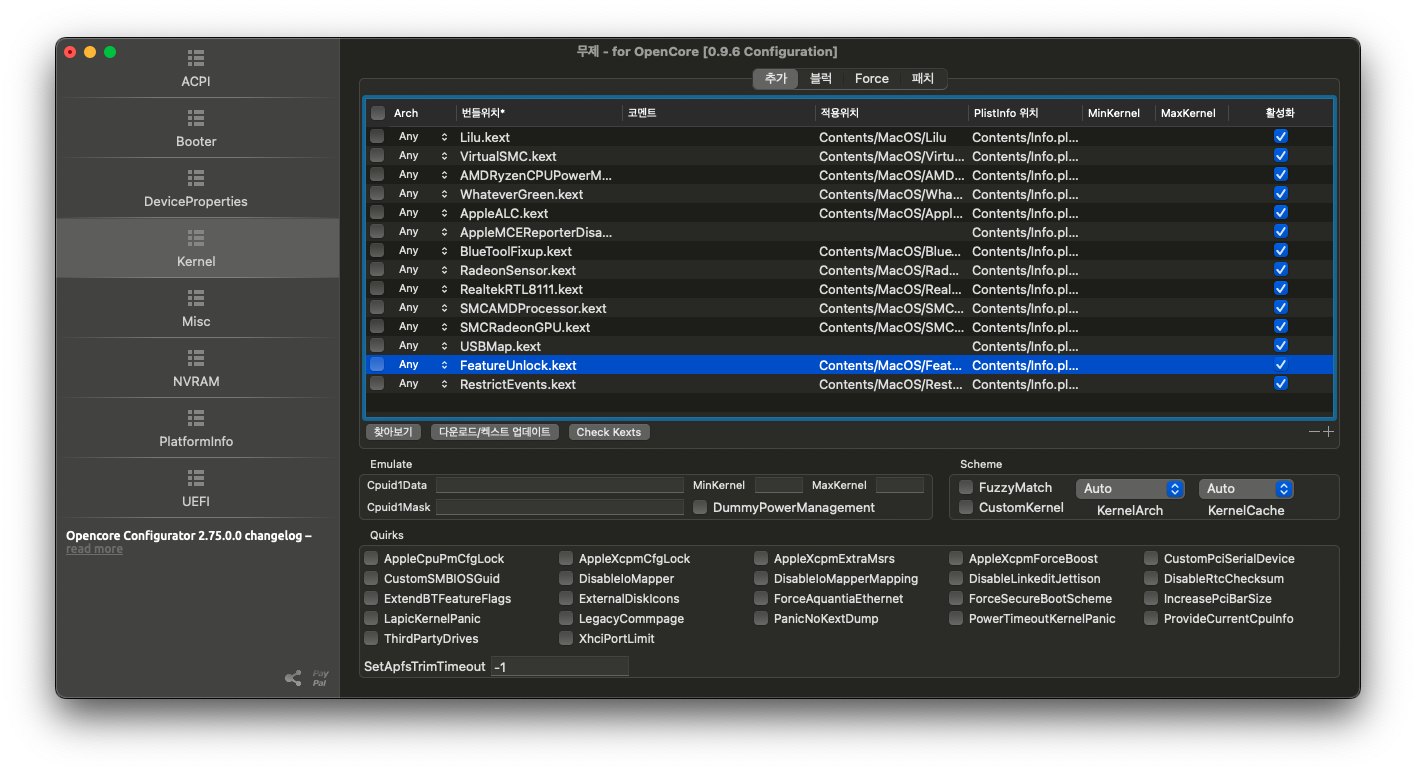Viewport: 1416px width, 772px height.
Task: Toggle the DummyPowerManagement checkbox
Action: click(700, 507)
